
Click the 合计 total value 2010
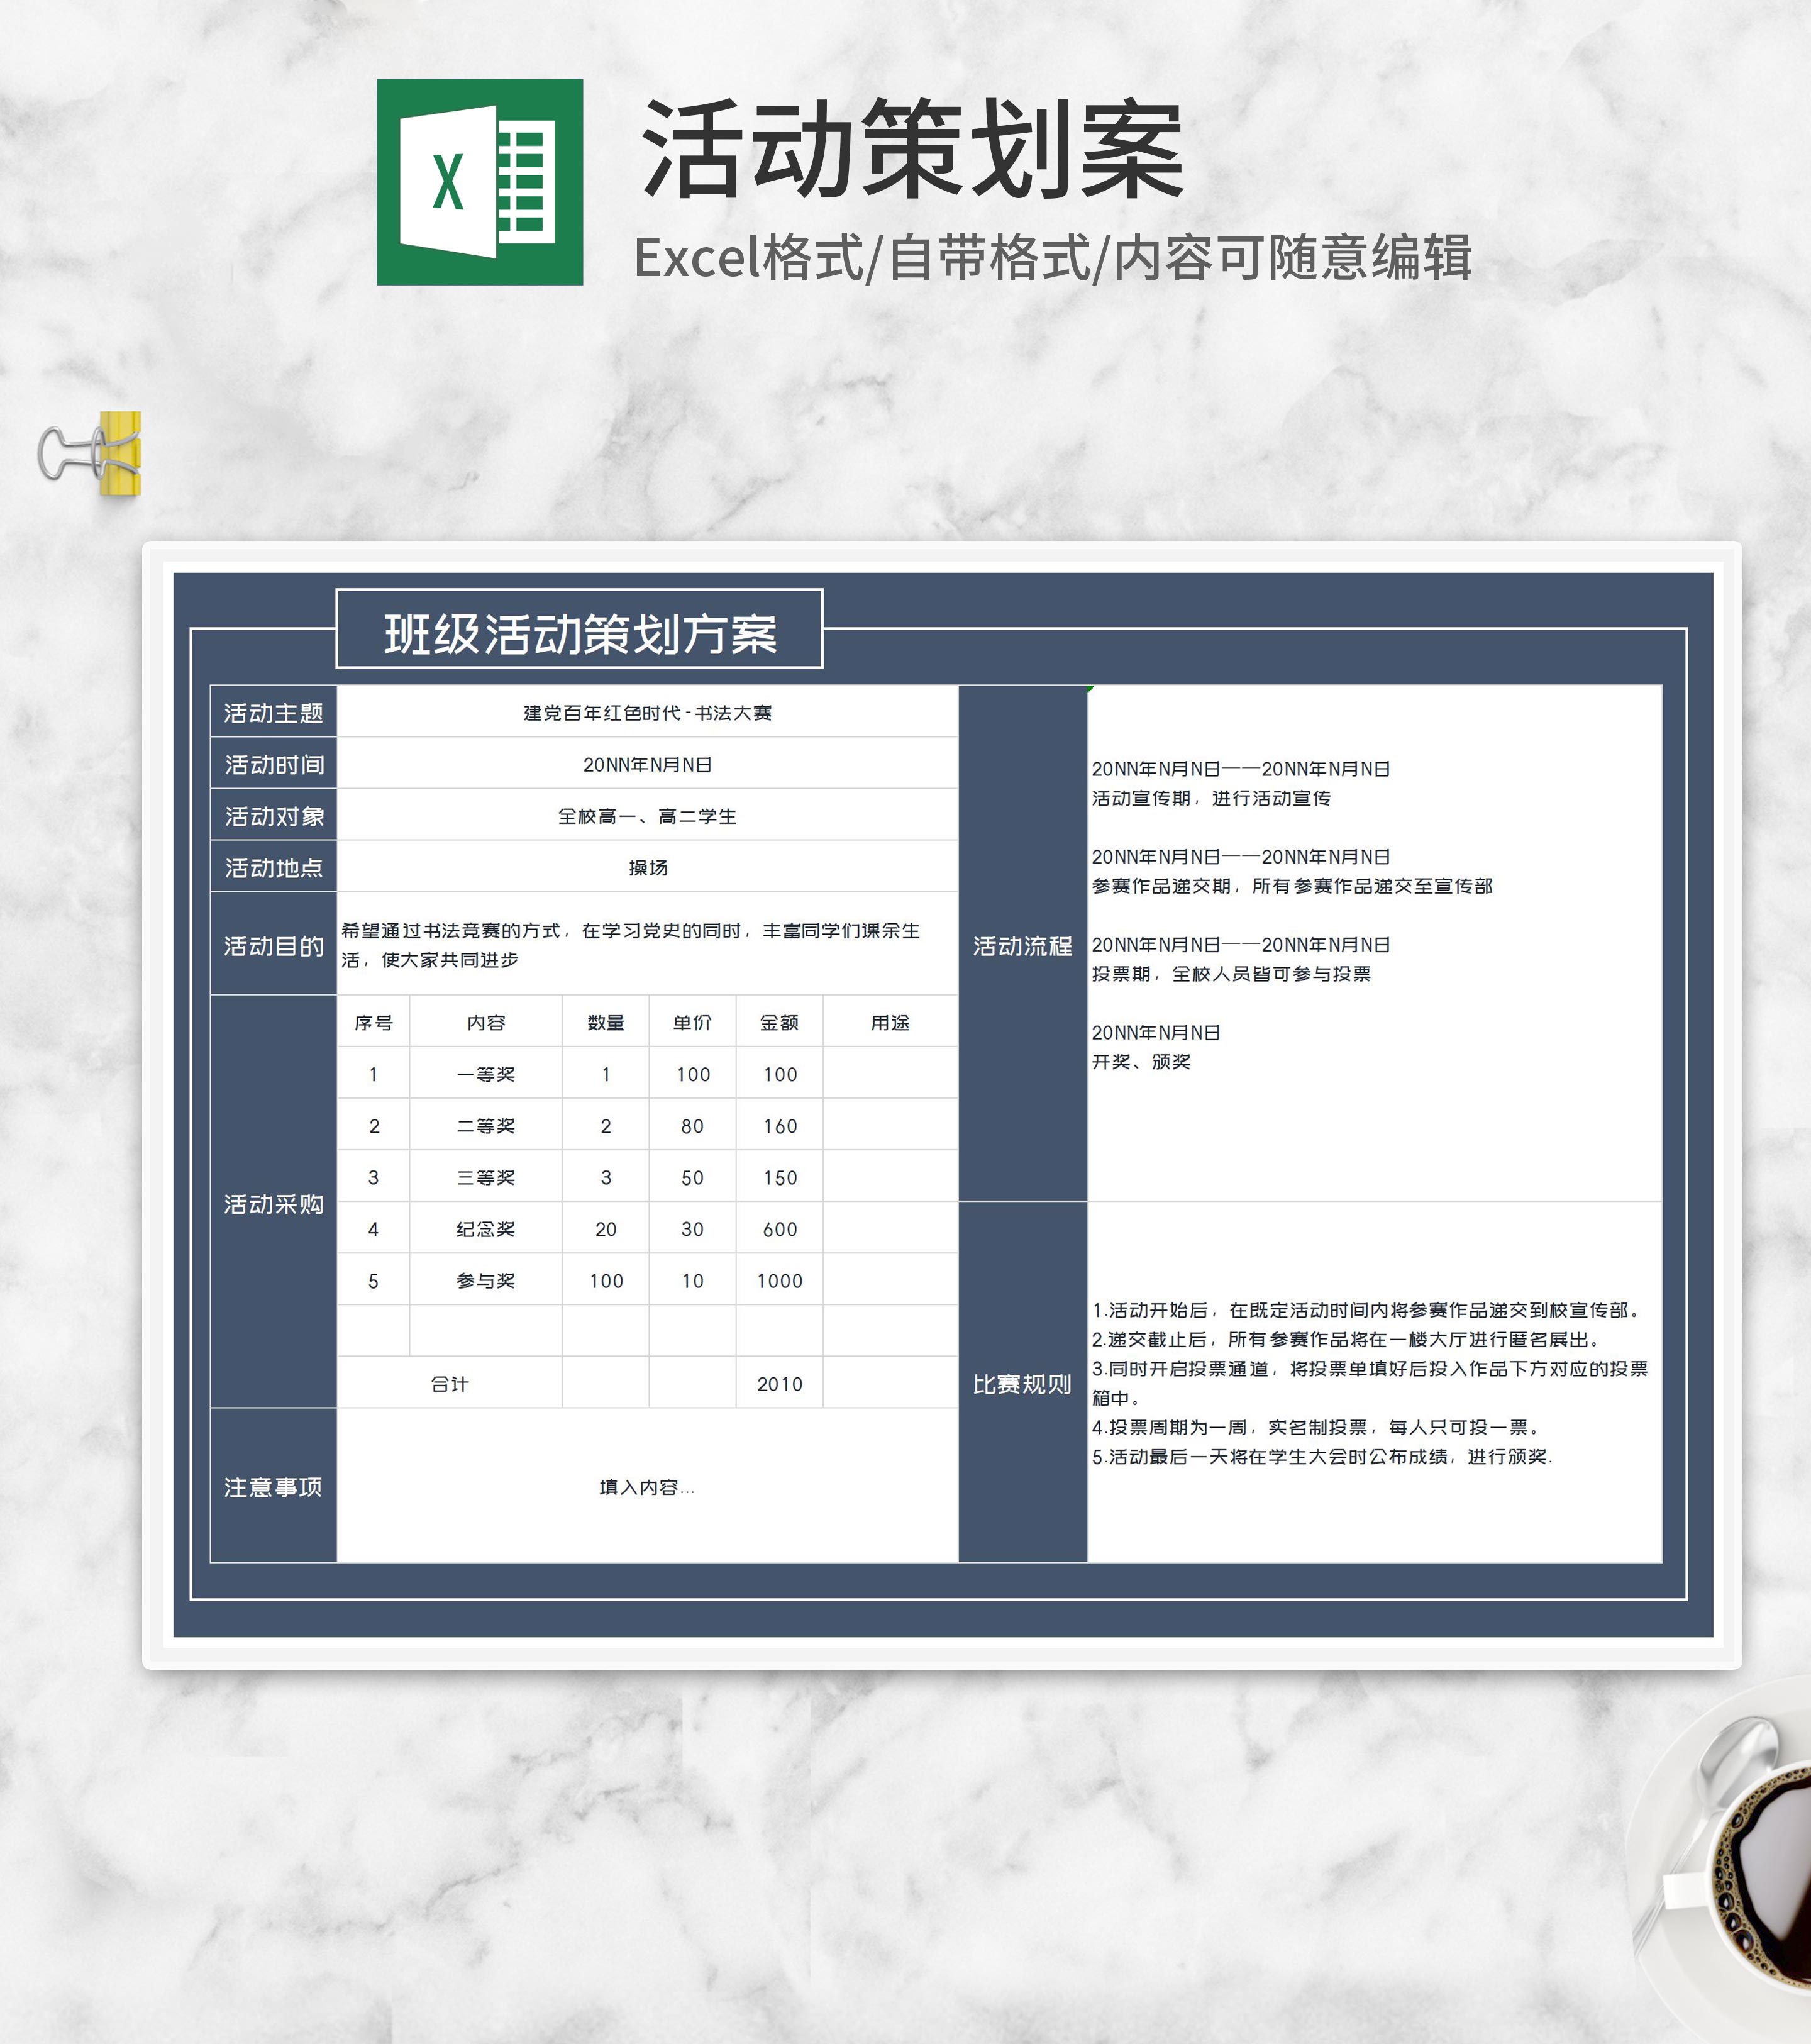[x=779, y=1384]
